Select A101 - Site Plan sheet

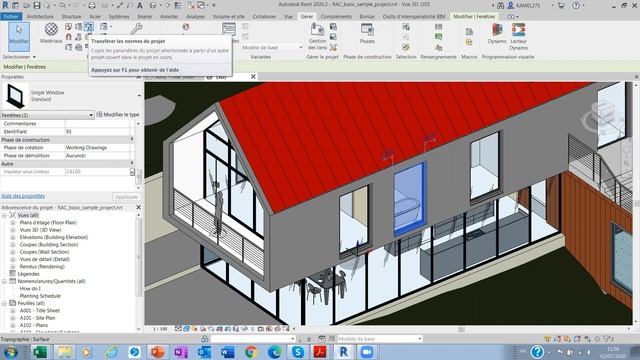38,318
